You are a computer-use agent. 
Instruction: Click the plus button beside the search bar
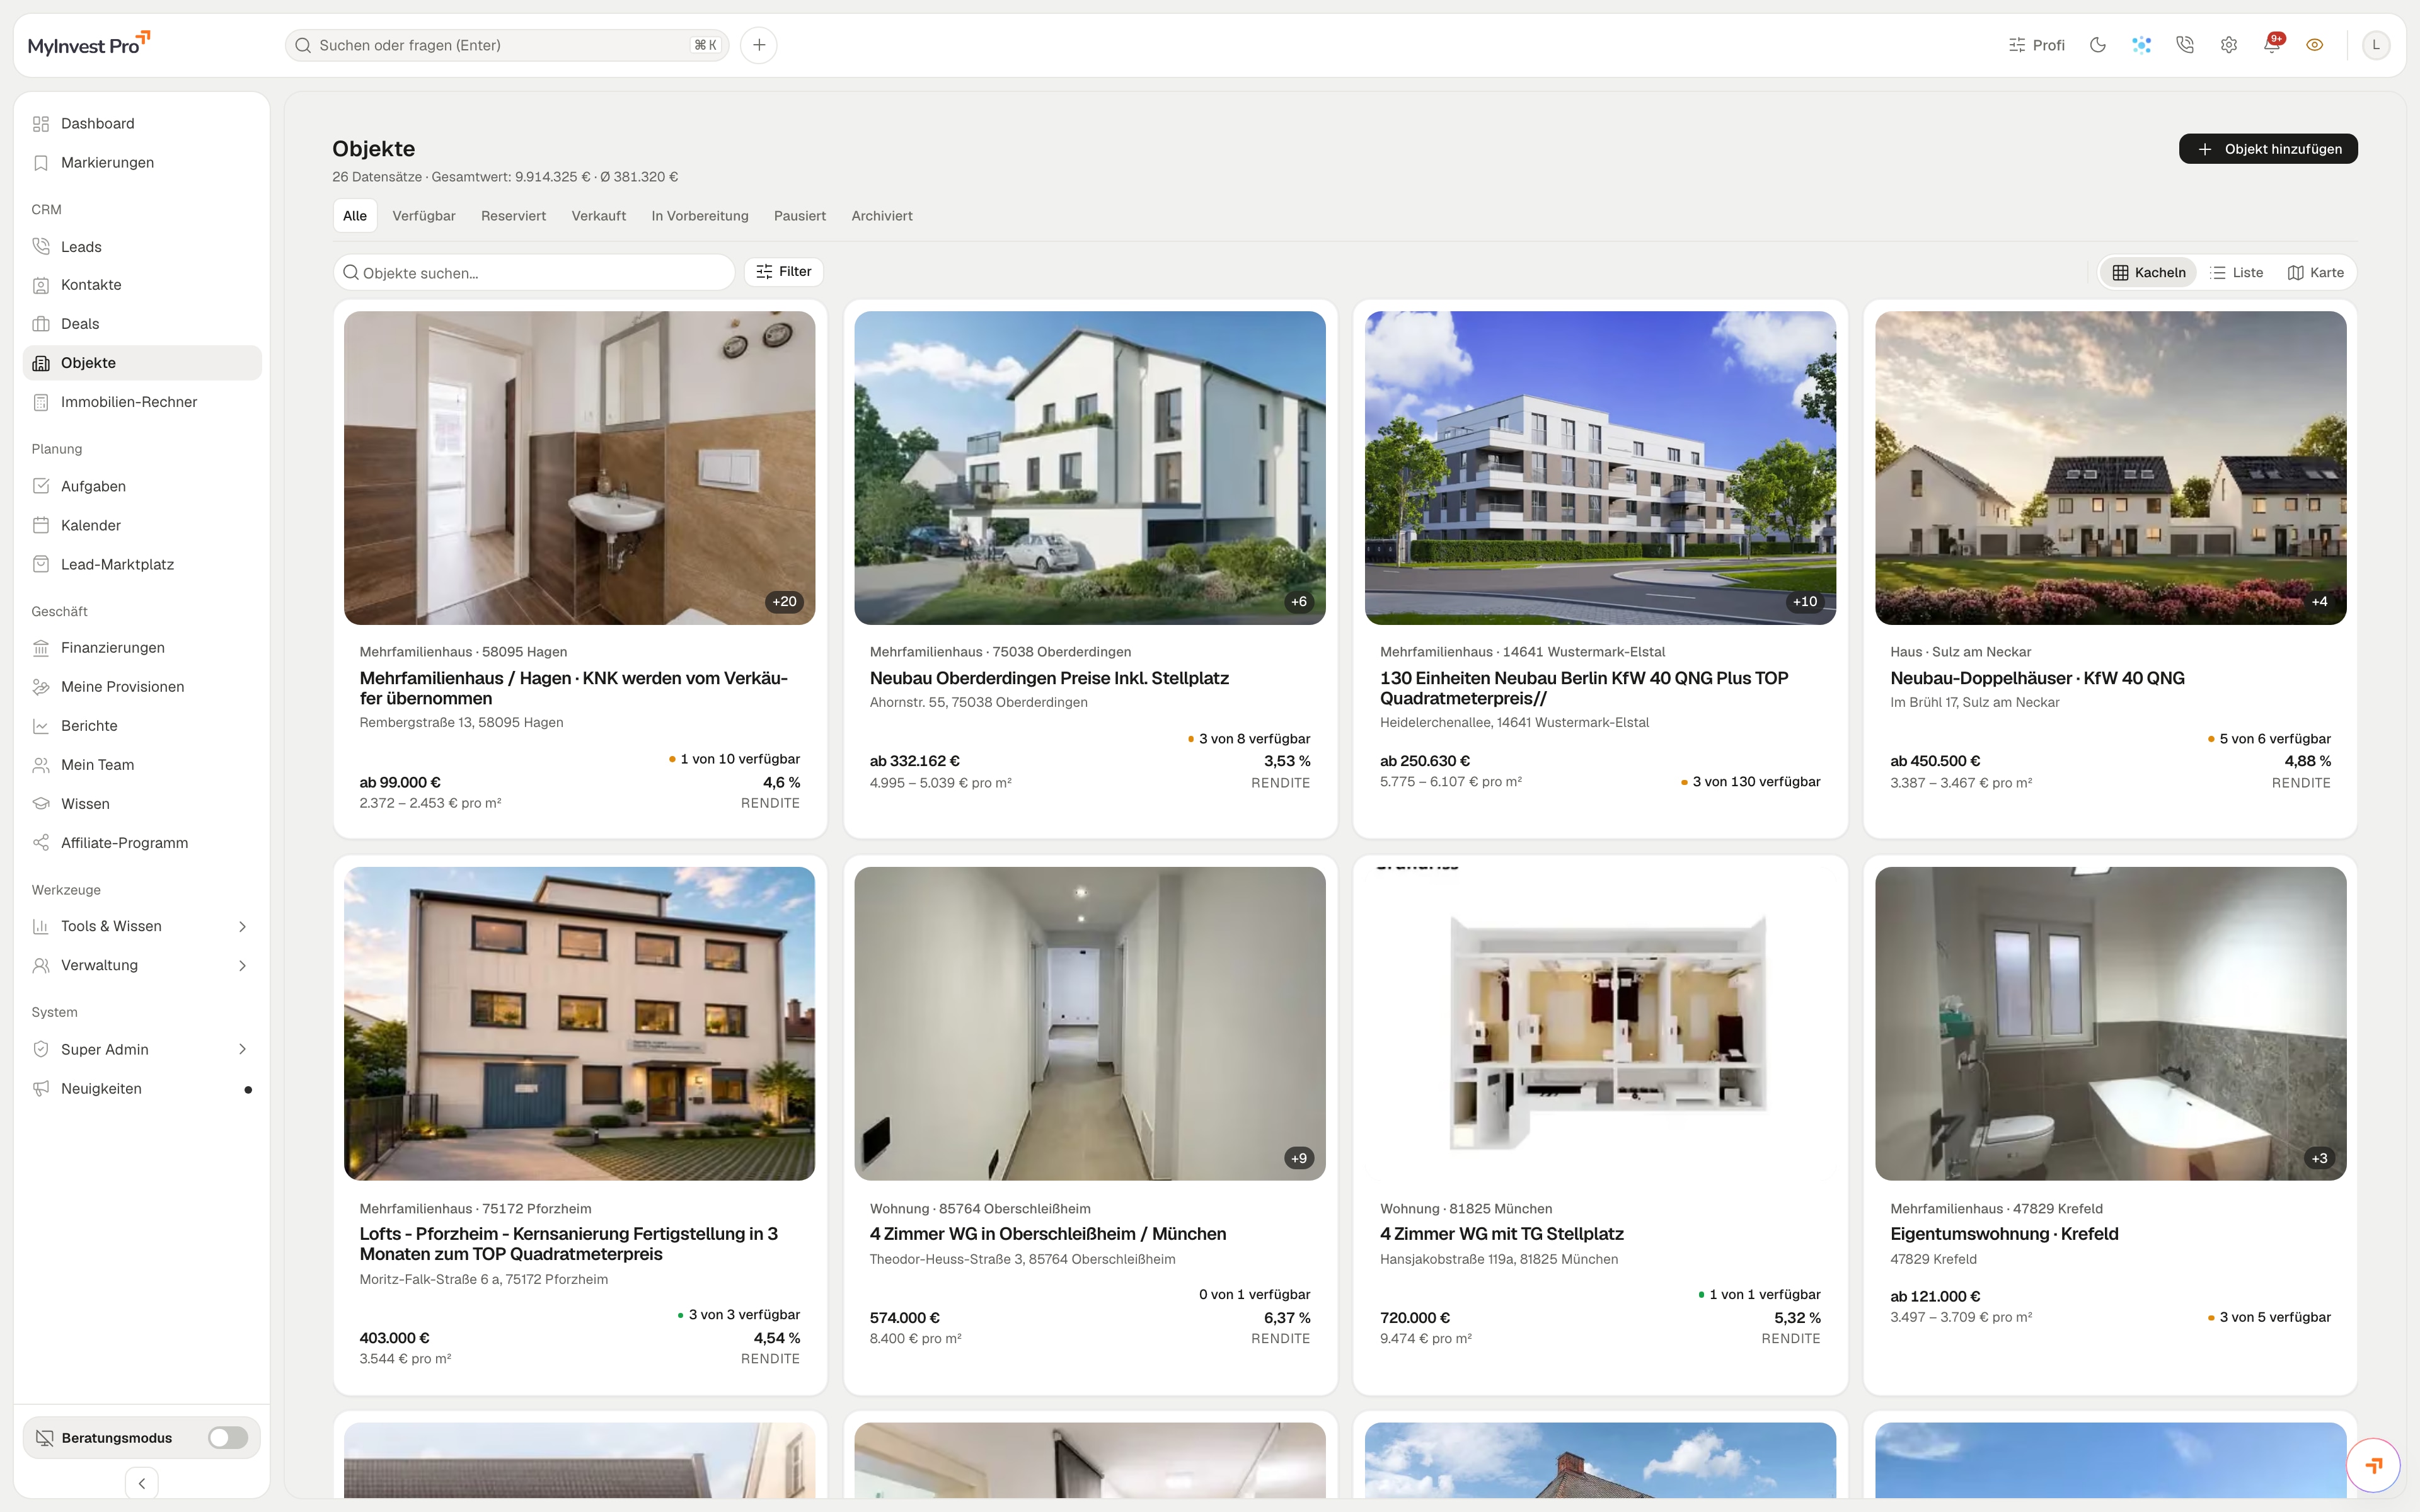pos(759,45)
